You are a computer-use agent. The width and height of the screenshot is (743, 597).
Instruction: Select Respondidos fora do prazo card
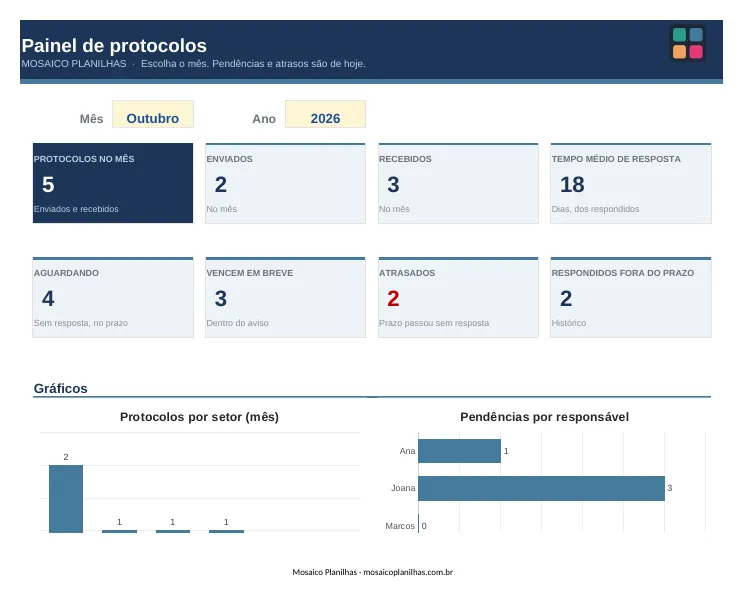[631, 297]
